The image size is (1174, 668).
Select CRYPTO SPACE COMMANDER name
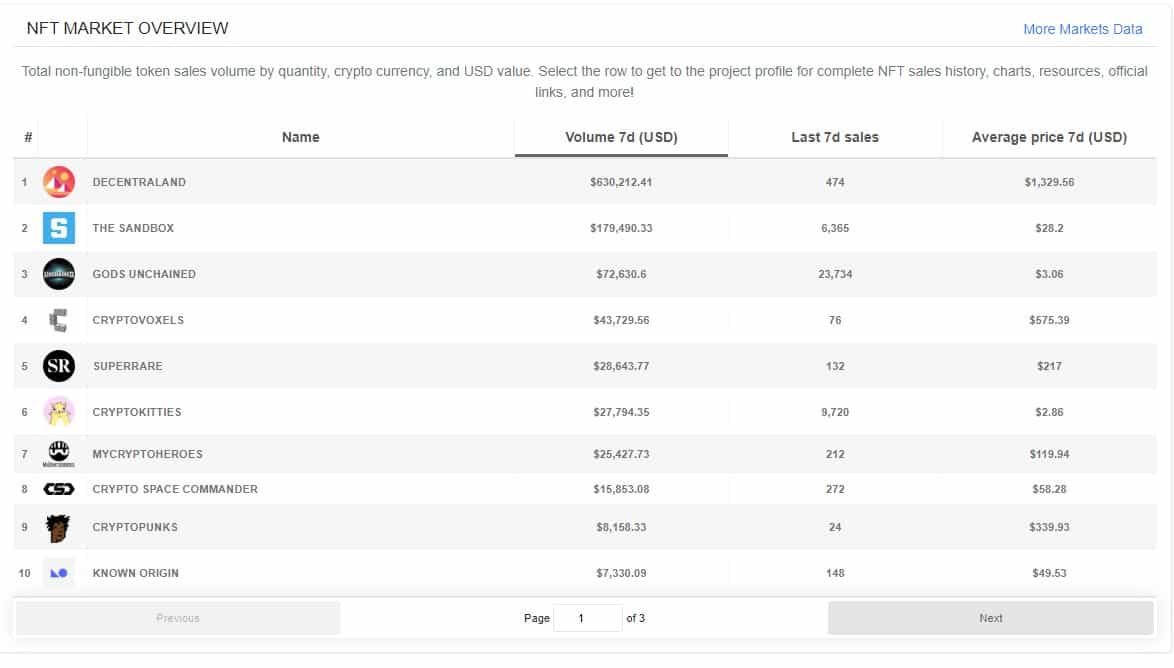pyautogui.click(x=175, y=489)
